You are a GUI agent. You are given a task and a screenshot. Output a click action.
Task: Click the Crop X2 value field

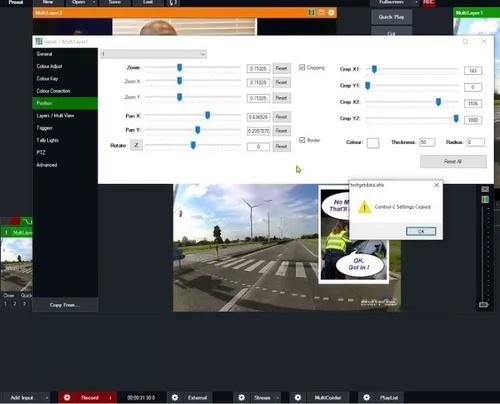click(x=473, y=104)
